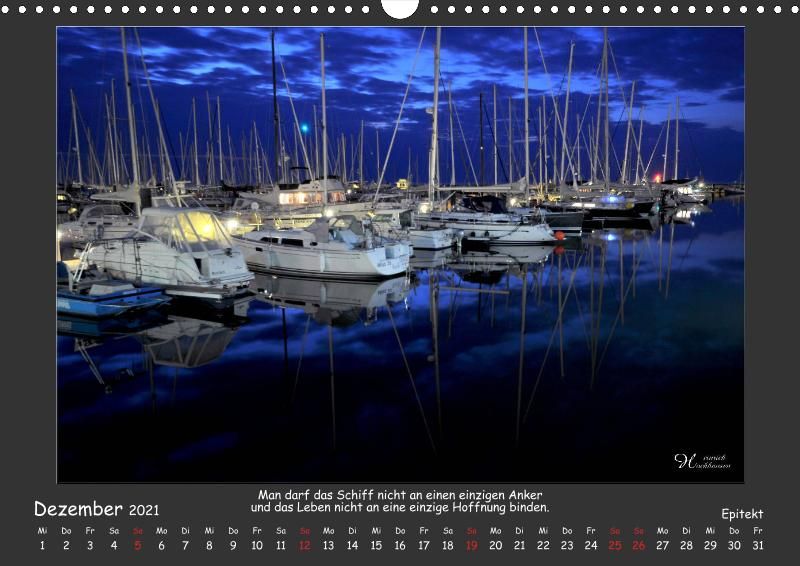
Task: Click the 'Mo' weekday label above date 6
Action: click(162, 531)
